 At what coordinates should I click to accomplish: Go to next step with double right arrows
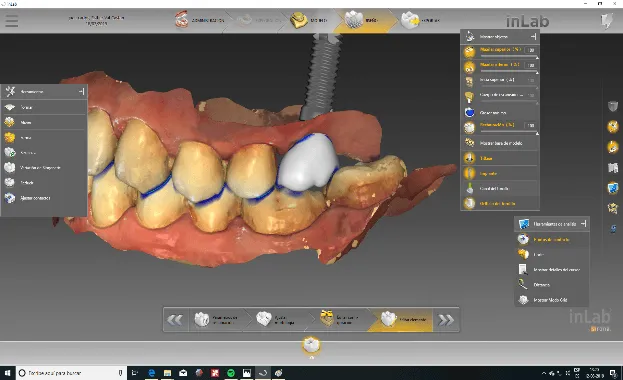point(446,320)
